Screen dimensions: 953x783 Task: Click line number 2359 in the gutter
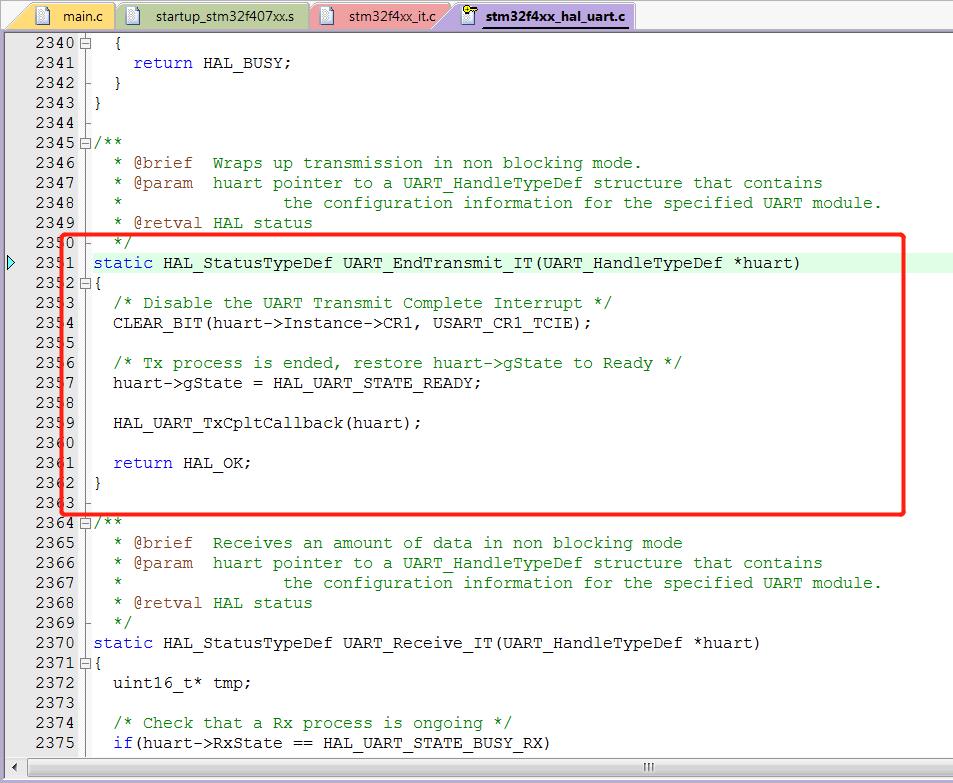(x=55, y=423)
